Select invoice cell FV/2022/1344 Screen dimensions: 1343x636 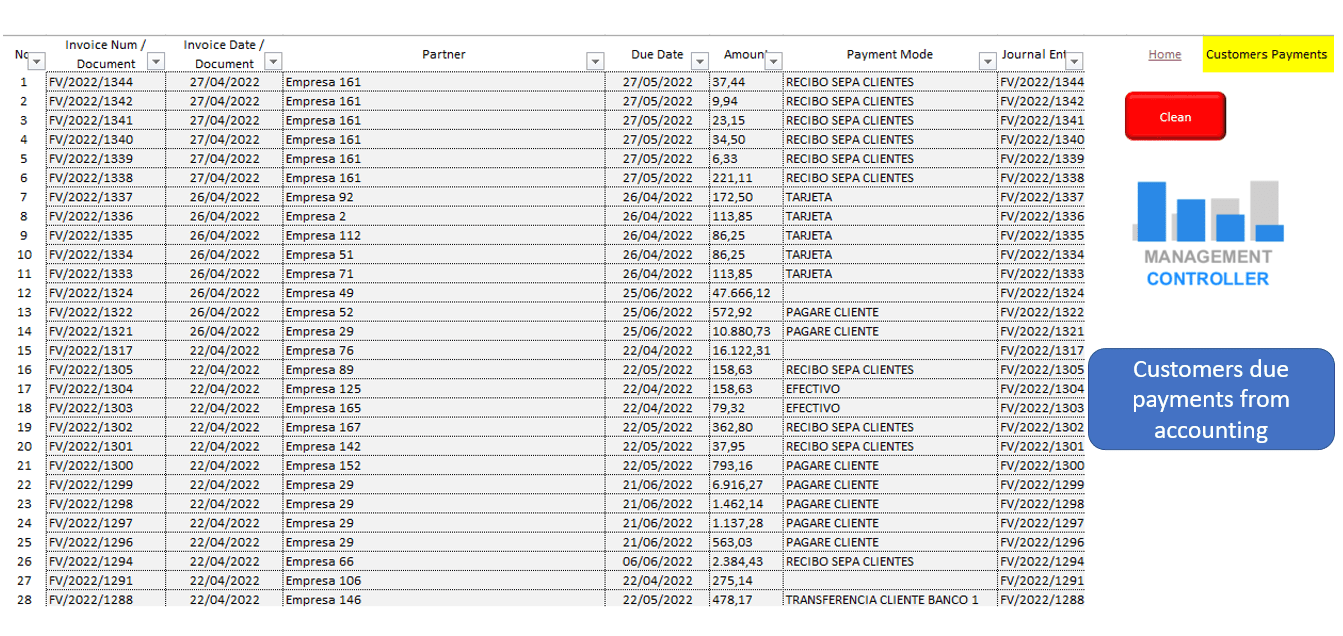(91, 82)
